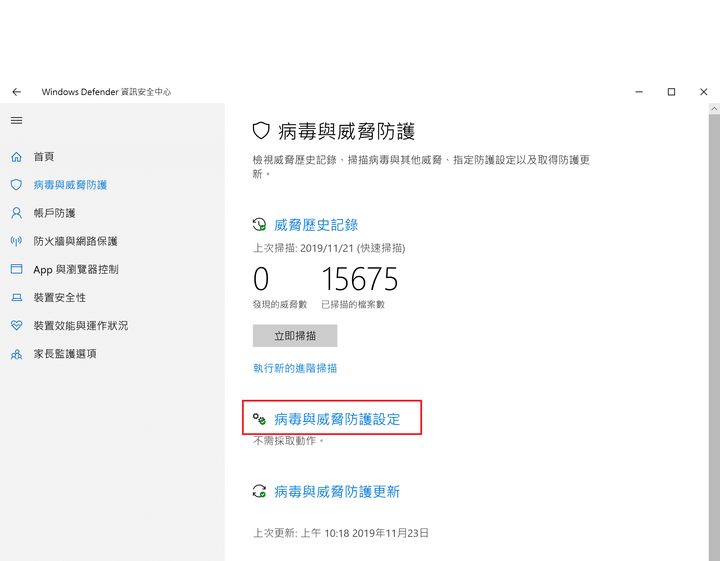Viewport: 720px width, 561px height.
Task: Click the home icon in sidebar
Action: 16,157
